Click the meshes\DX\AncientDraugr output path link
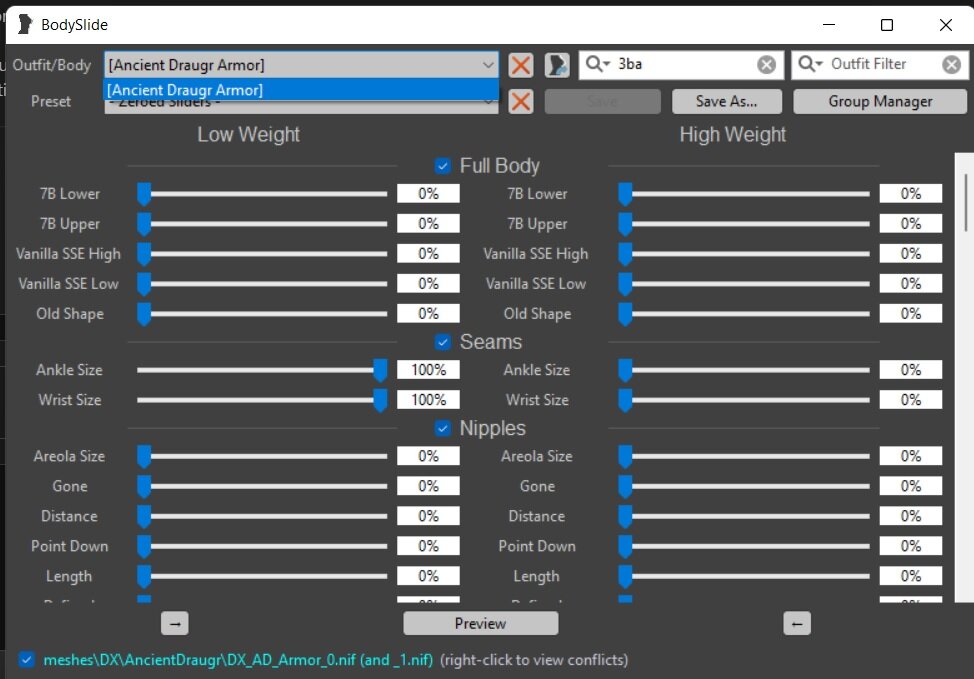 coord(238,660)
